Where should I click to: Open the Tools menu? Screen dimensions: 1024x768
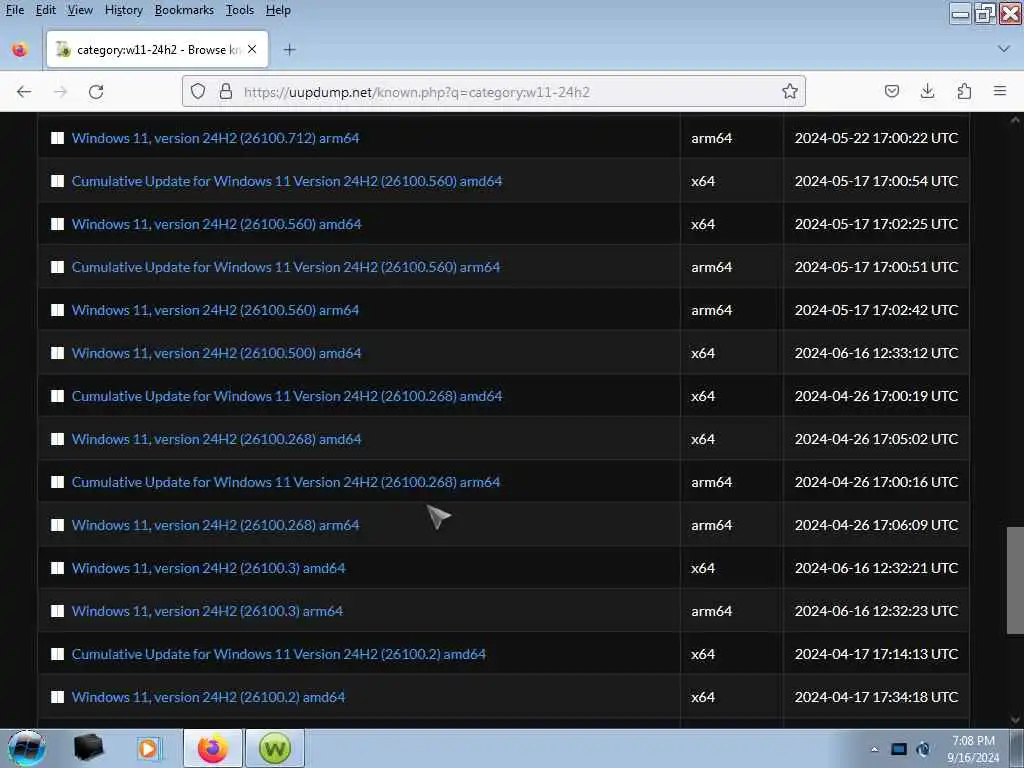point(240,10)
